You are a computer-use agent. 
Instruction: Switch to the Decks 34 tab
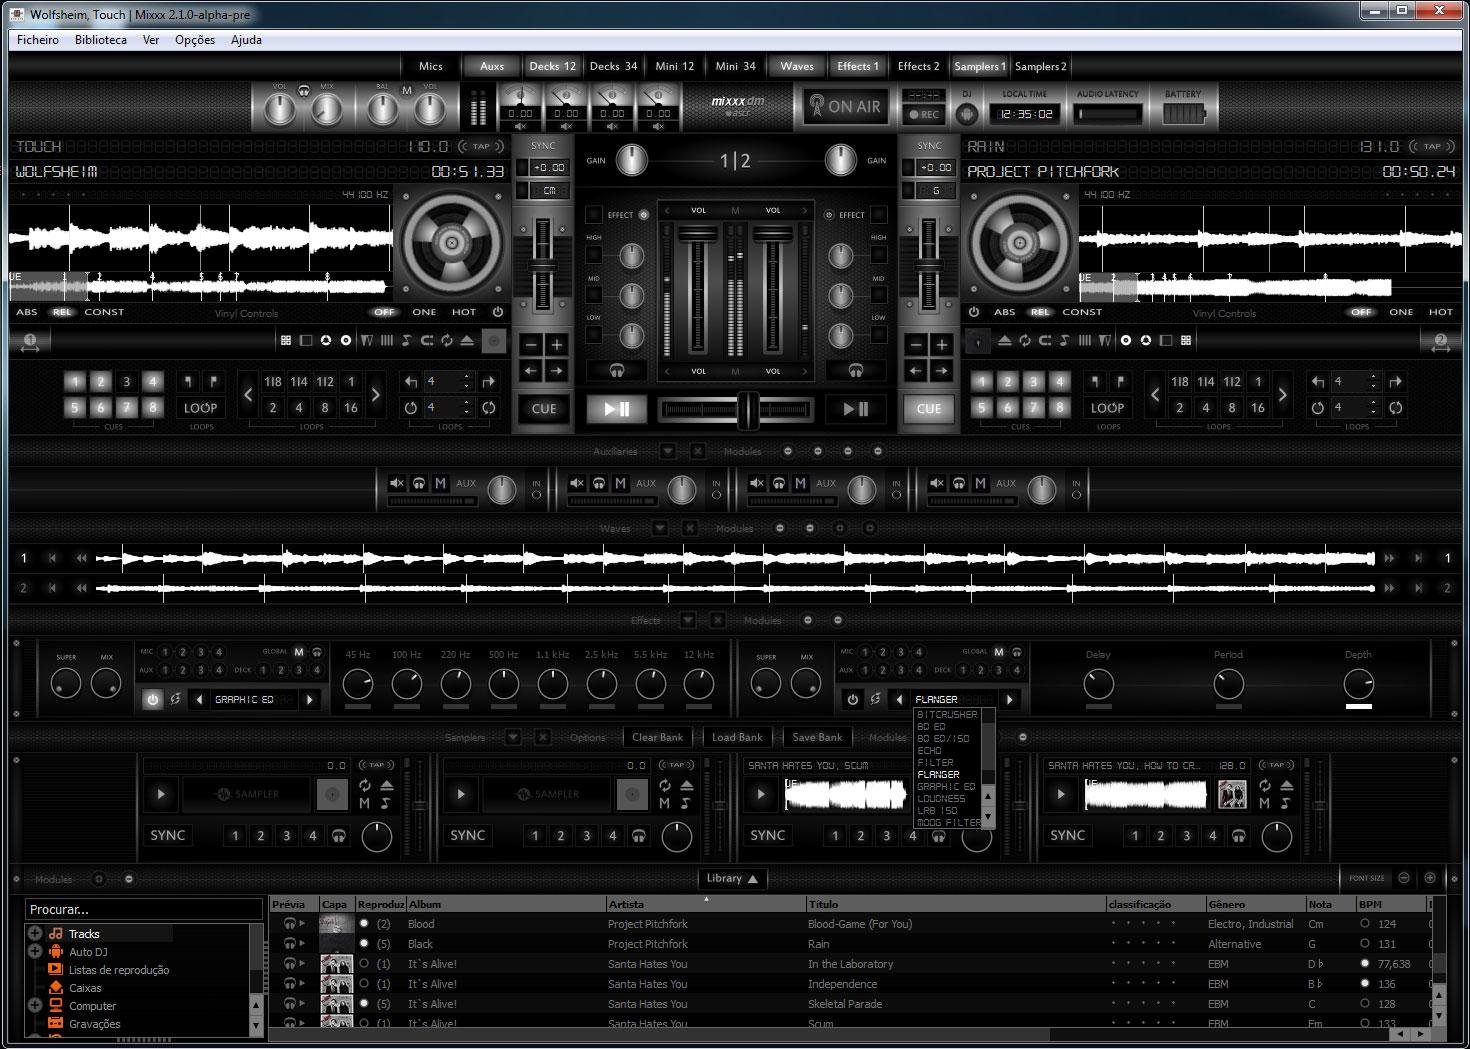[613, 66]
